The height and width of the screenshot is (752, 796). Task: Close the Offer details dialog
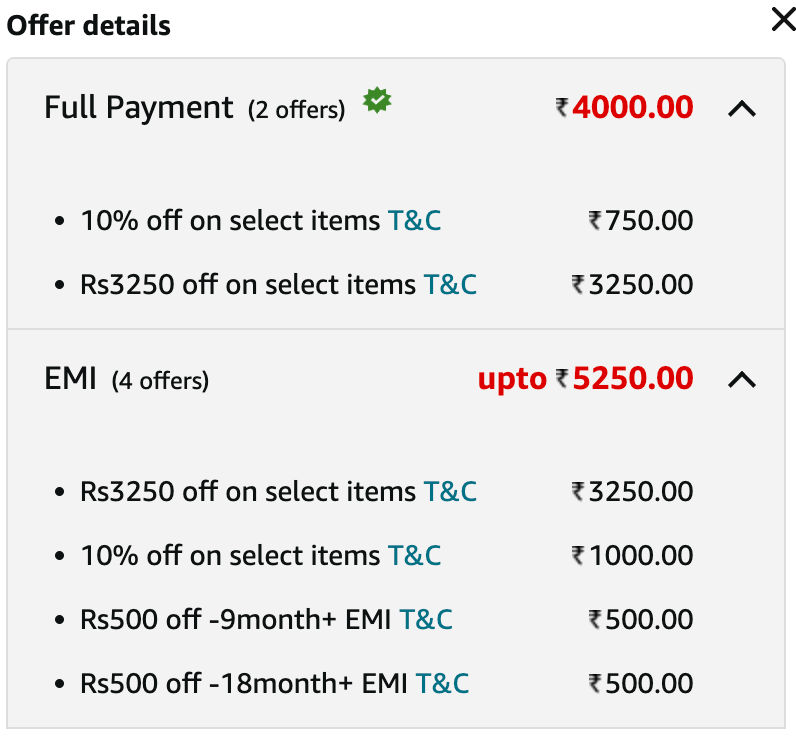783,20
